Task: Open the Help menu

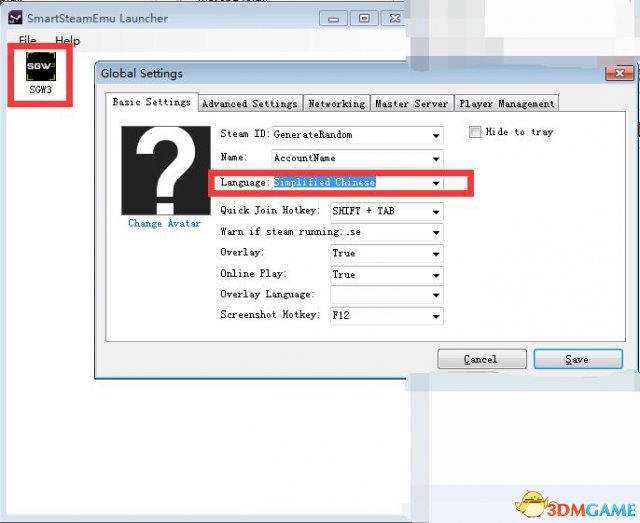Action: 67,41
